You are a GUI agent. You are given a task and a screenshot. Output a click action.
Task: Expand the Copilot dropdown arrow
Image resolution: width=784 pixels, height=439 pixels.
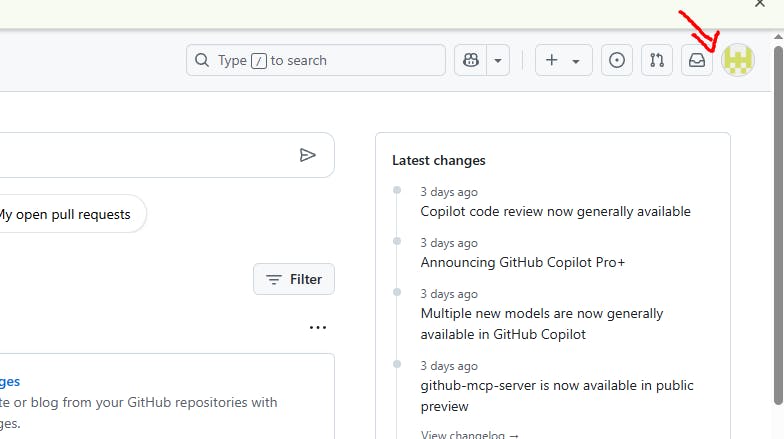(498, 60)
